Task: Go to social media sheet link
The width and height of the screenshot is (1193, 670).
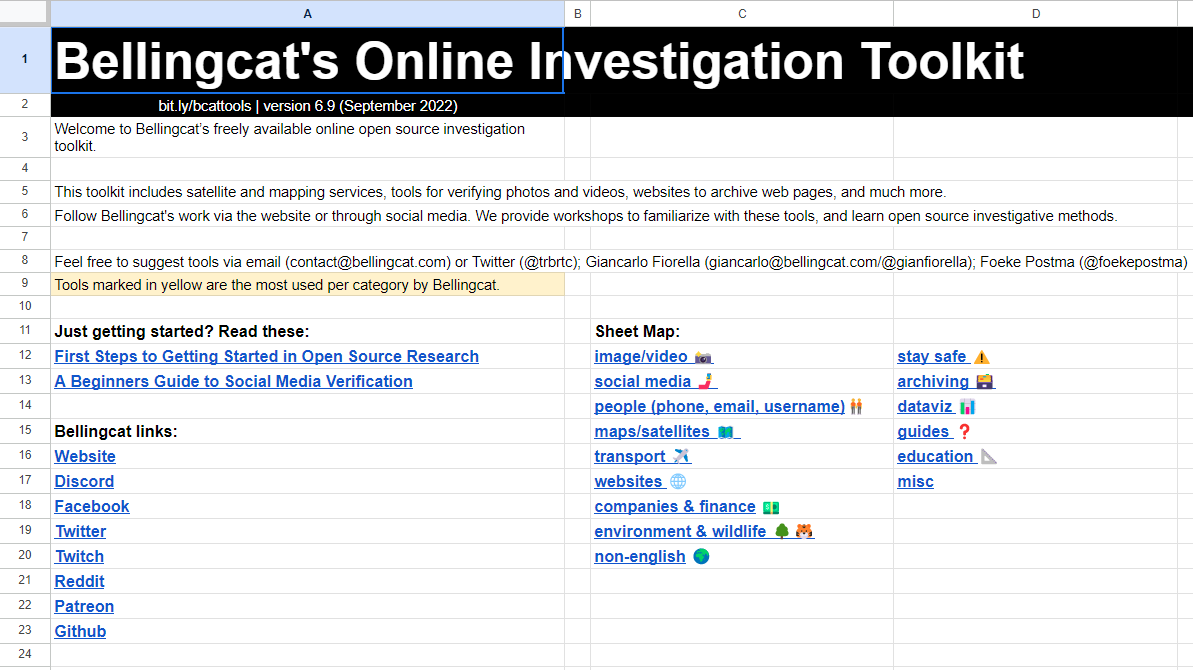Action: (x=643, y=382)
